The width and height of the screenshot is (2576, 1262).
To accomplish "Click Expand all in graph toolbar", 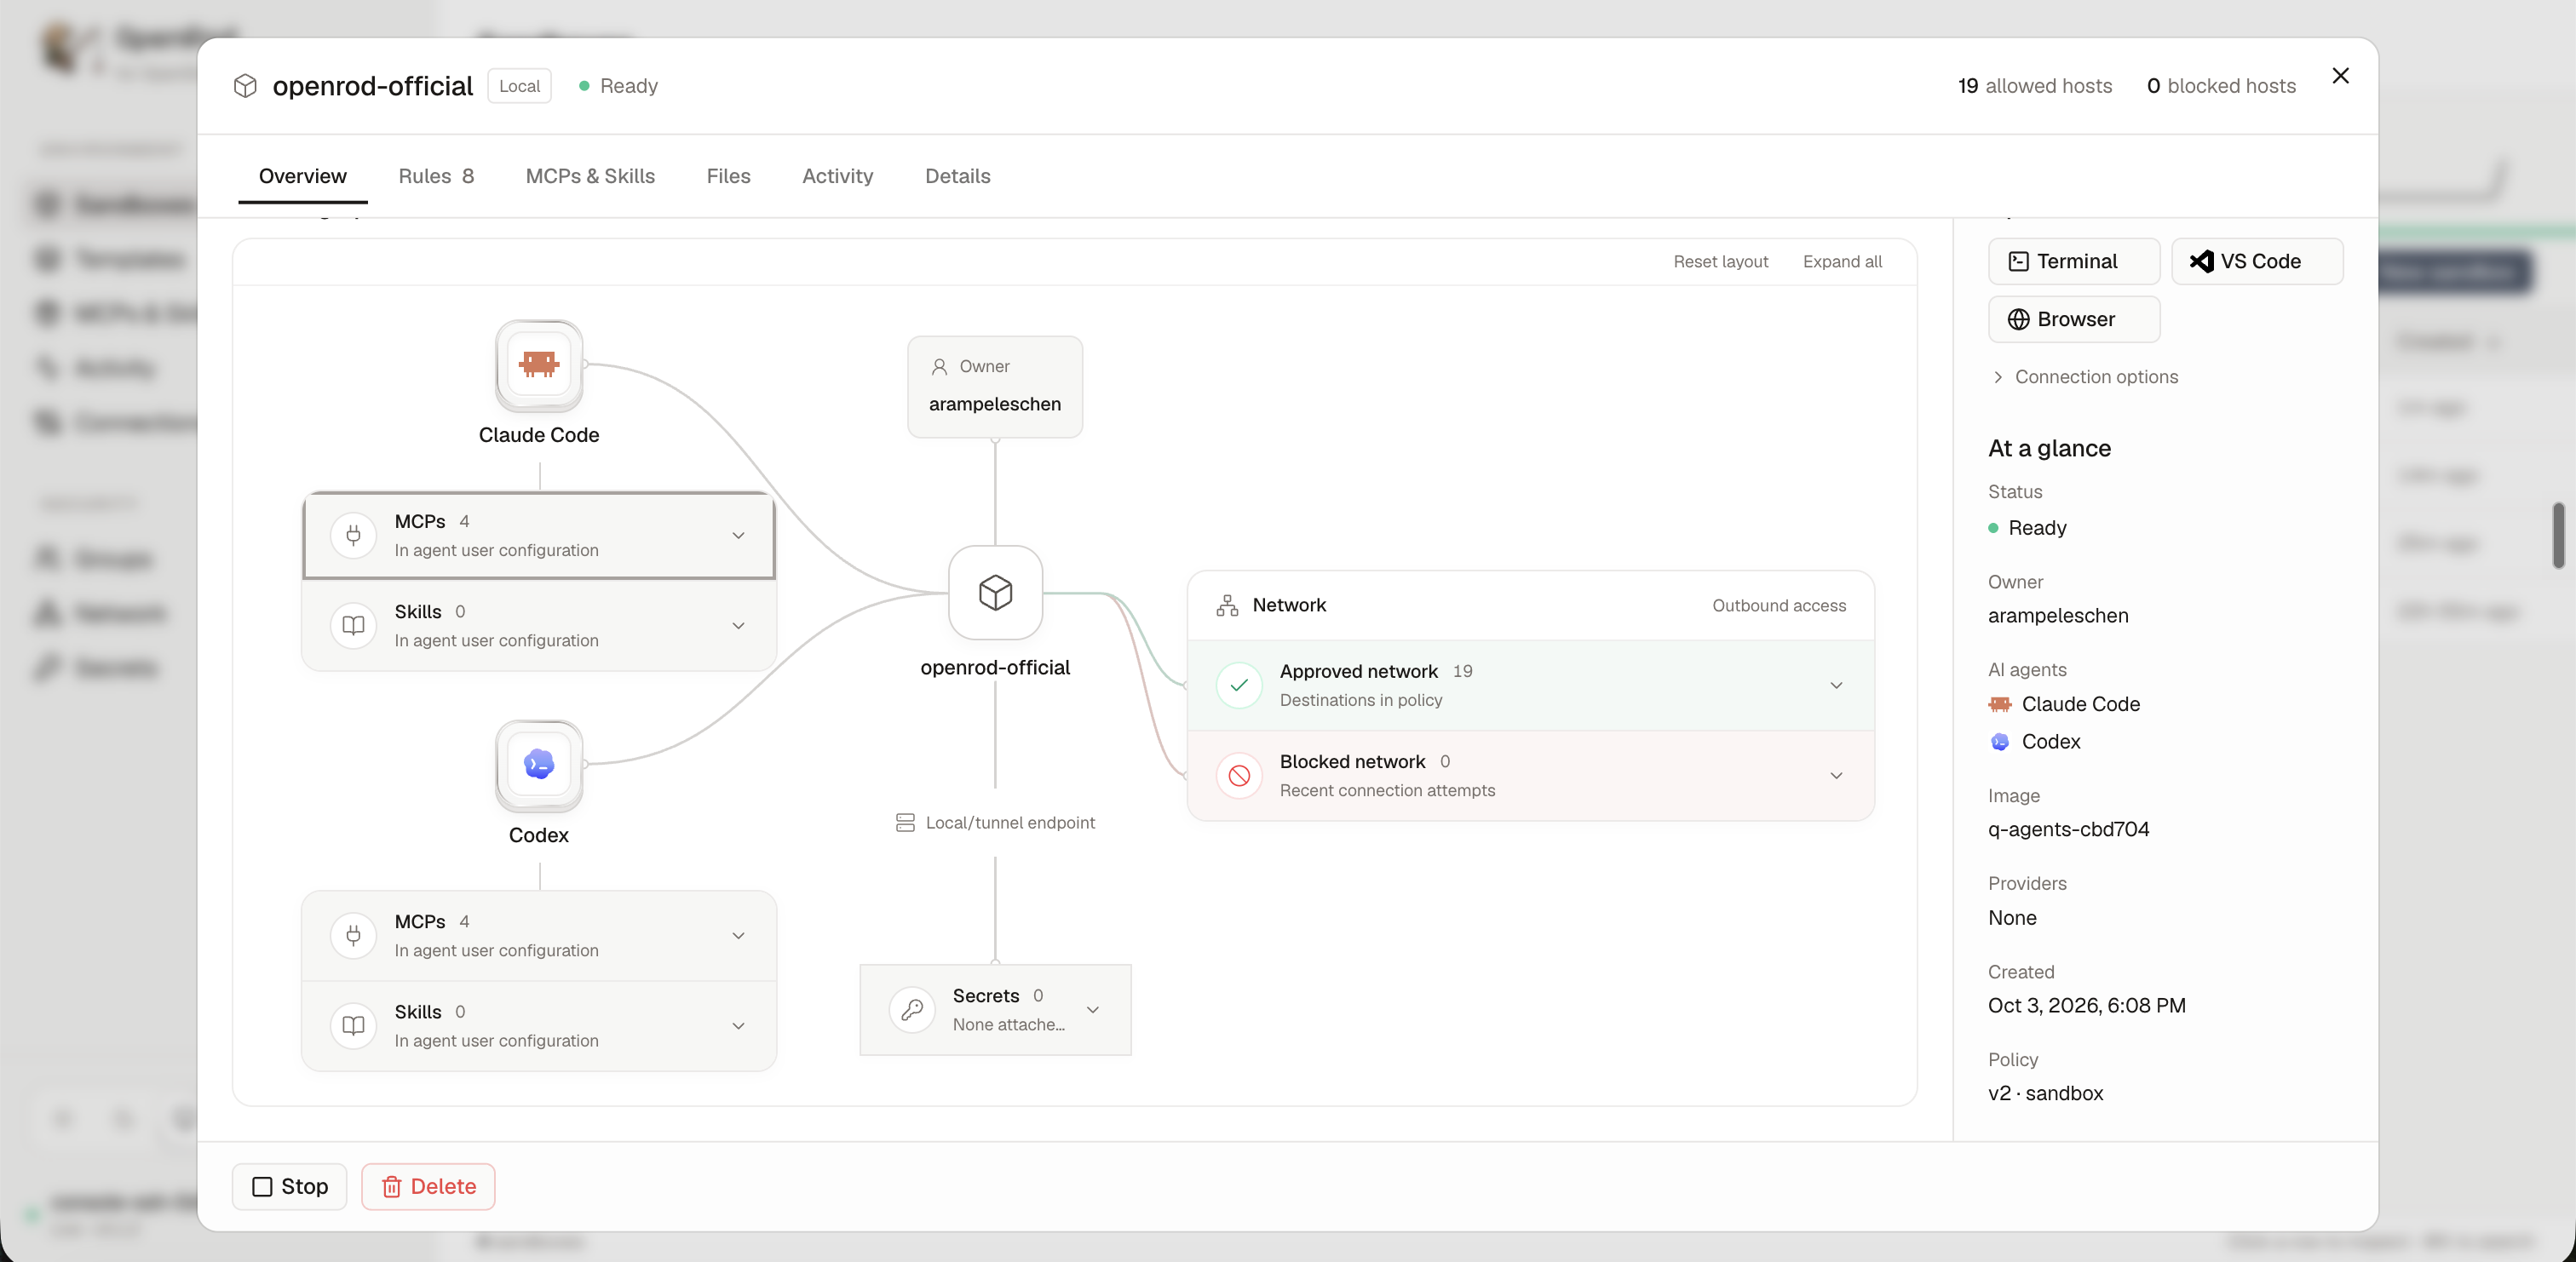I will coord(1842,261).
